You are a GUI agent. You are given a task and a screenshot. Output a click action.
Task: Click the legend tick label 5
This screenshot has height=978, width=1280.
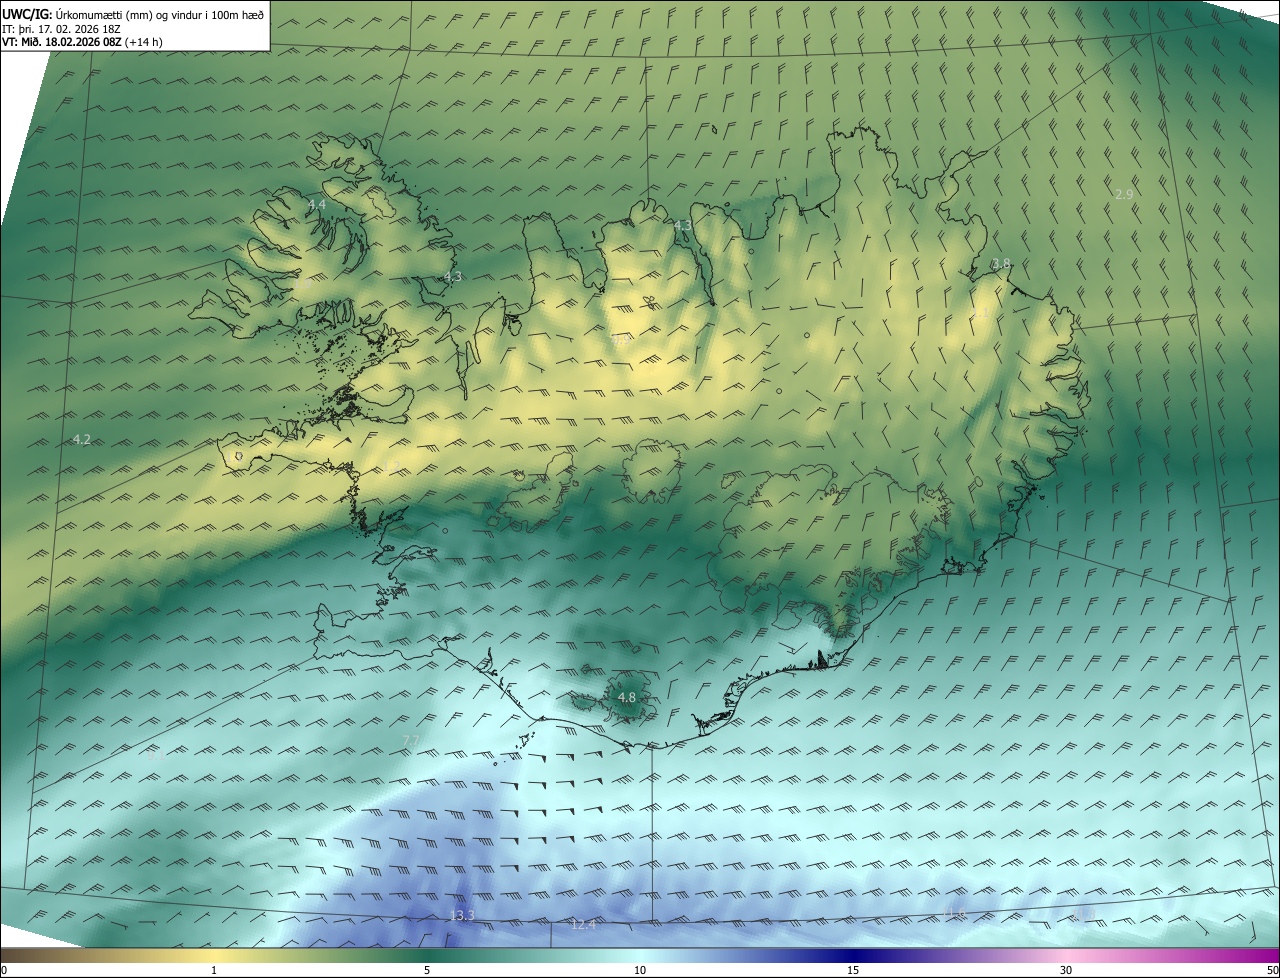point(427,970)
